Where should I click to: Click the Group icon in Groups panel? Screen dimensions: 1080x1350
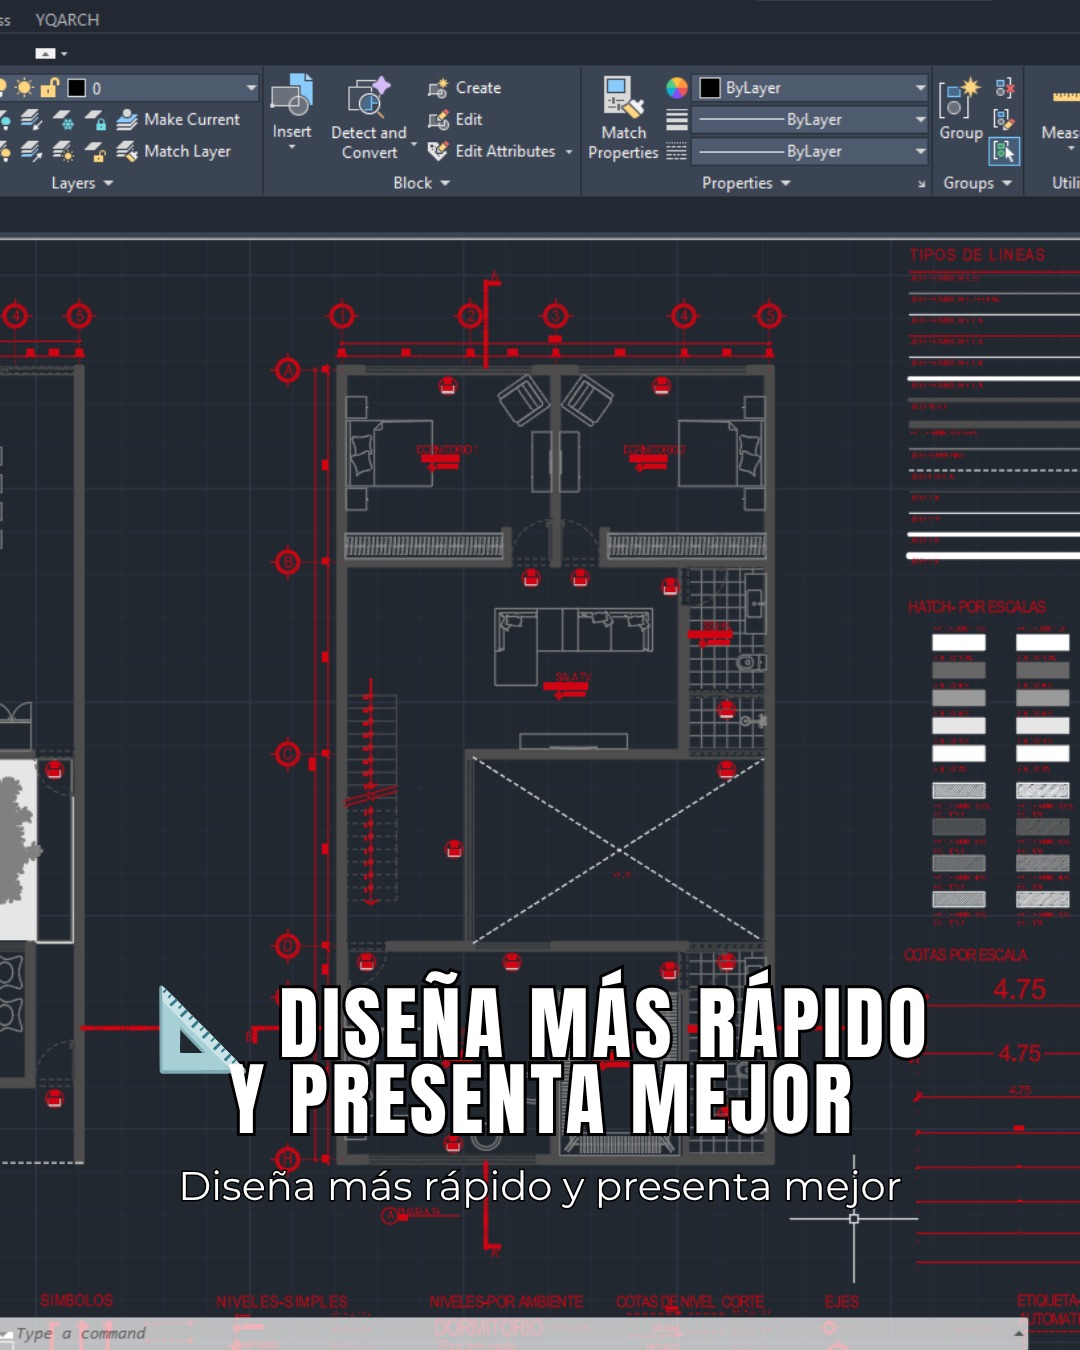coord(960,97)
